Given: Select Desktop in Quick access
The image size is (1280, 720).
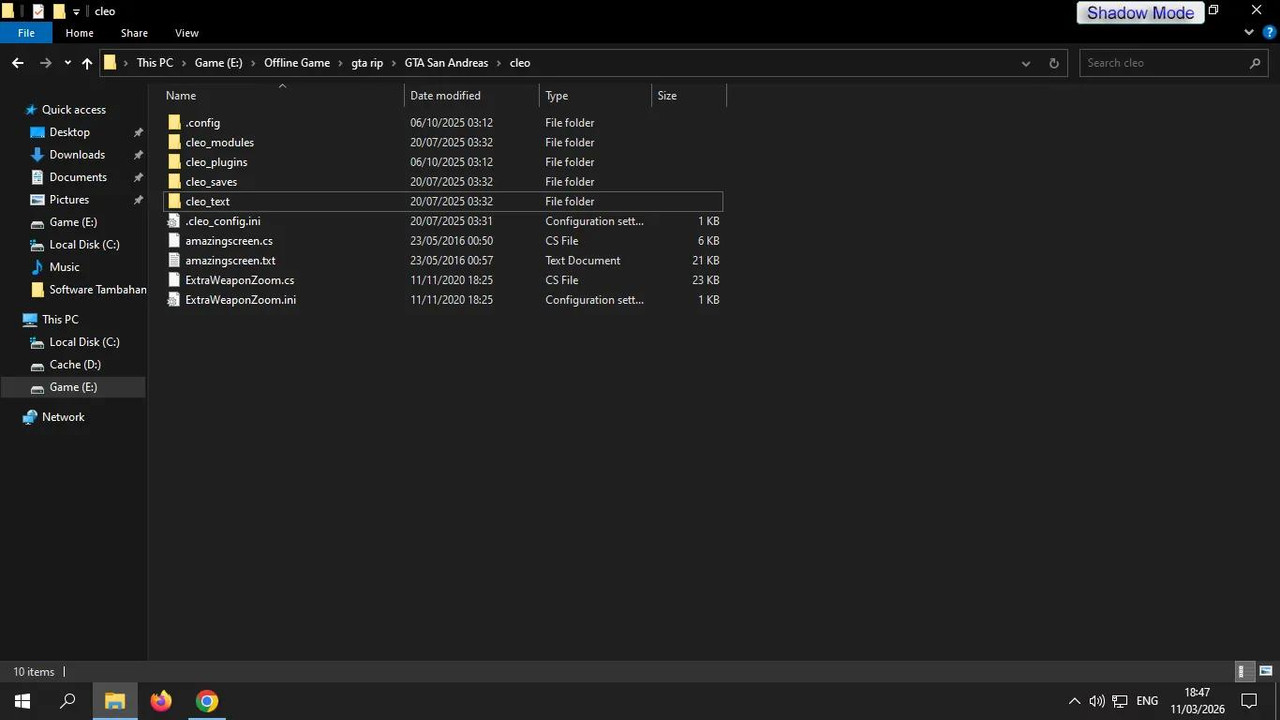Looking at the screenshot, I should 70,132.
